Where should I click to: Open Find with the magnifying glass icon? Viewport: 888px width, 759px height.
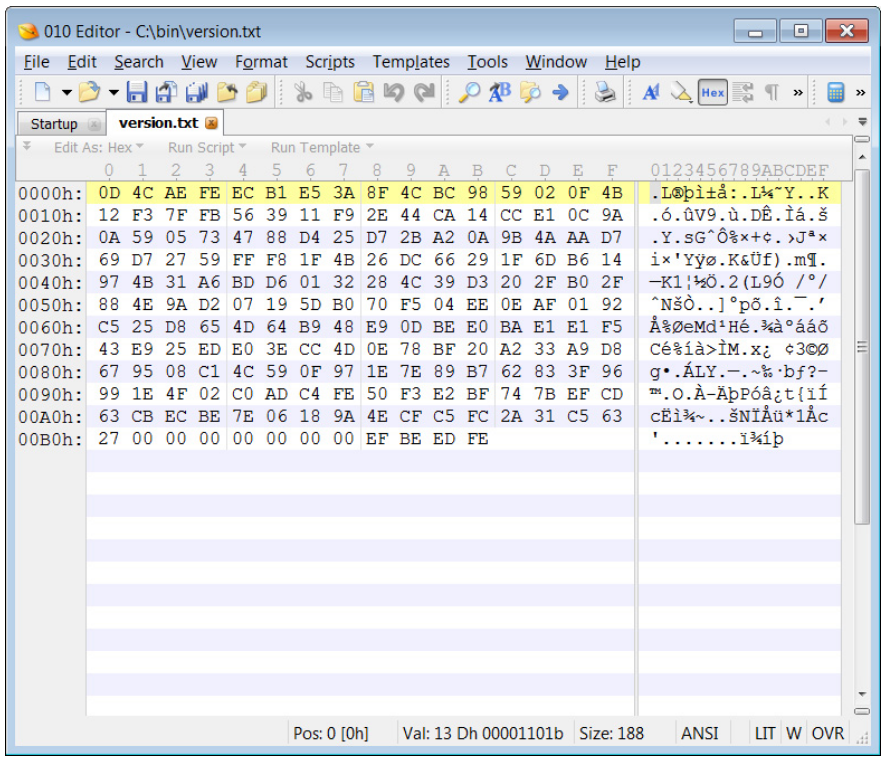point(469,92)
